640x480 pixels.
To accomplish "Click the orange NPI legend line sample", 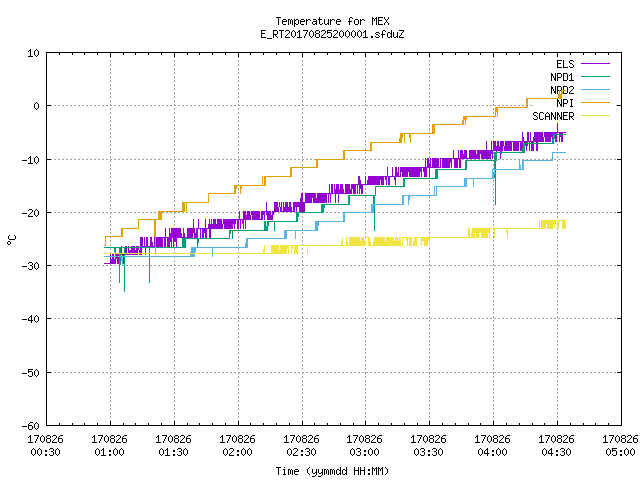I will coord(595,103).
